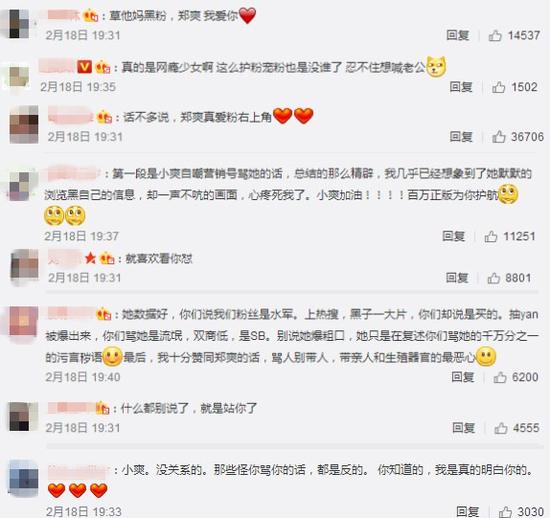Open avatar of last commenter at 19:33
This screenshot has height=518, width=550.
pos(24,477)
